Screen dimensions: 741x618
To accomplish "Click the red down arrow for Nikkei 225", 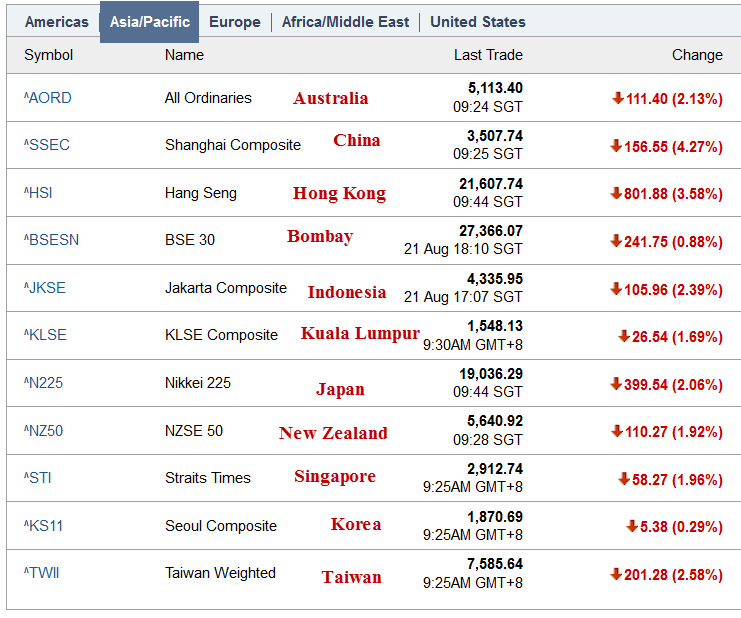I will click(616, 383).
